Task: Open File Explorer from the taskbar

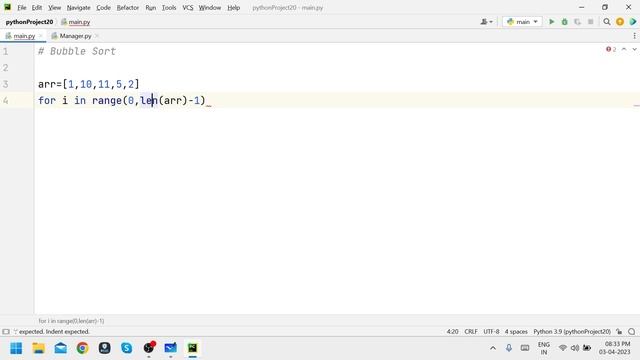Action: click(38, 348)
